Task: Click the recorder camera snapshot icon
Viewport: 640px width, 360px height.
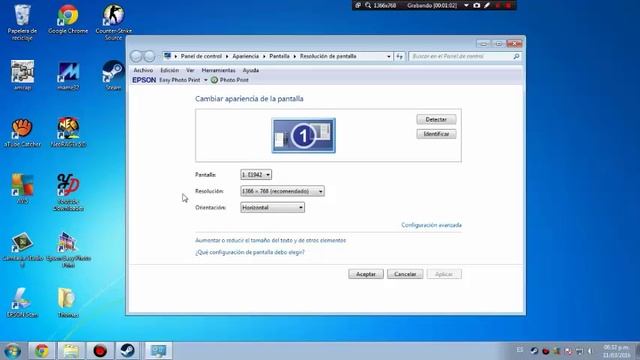Action: coord(476,5)
